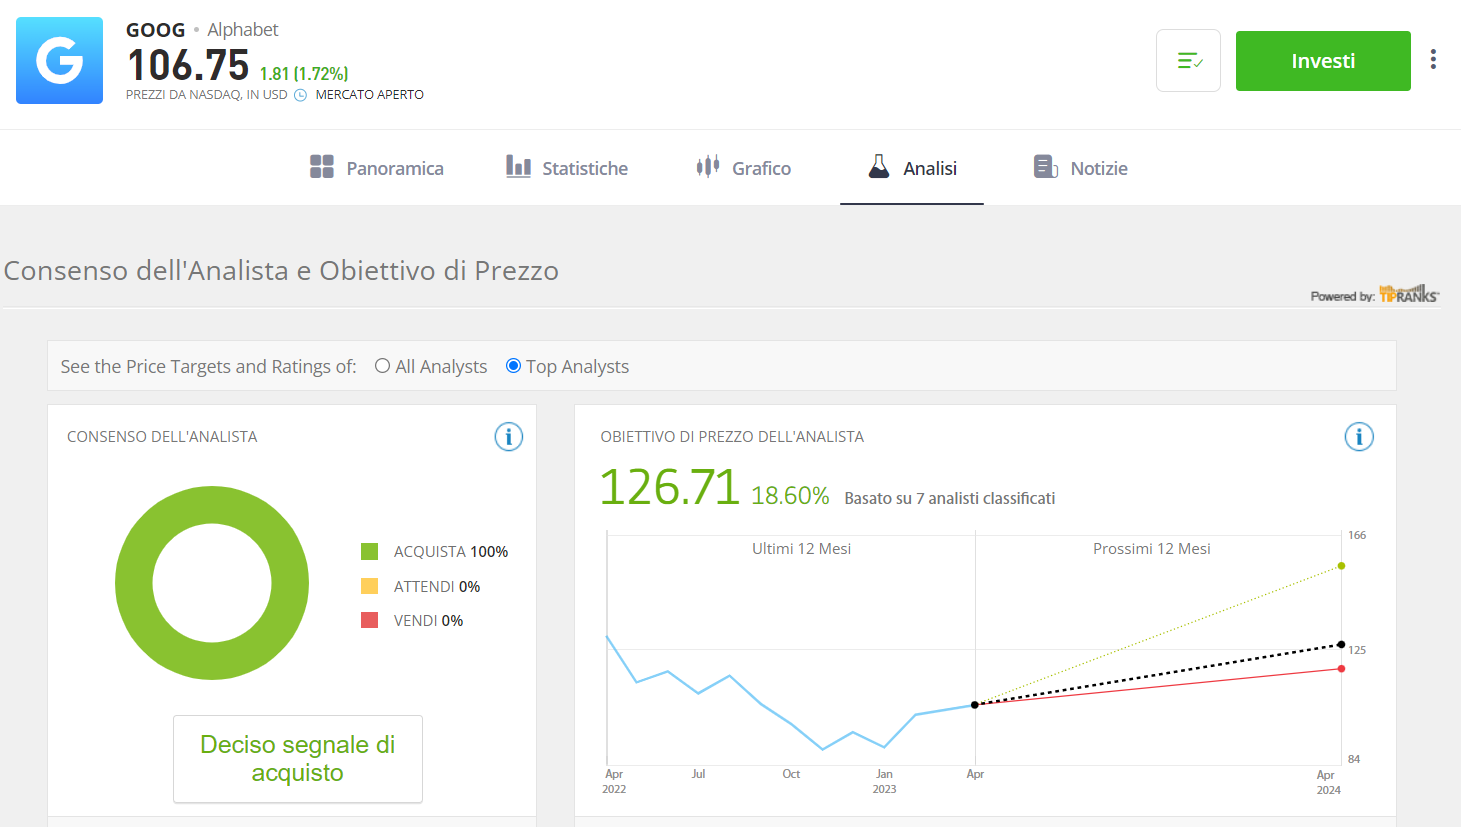Click the Notizie newspaper icon
The height and width of the screenshot is (827, 1461).
click(x=1046, y=167)
